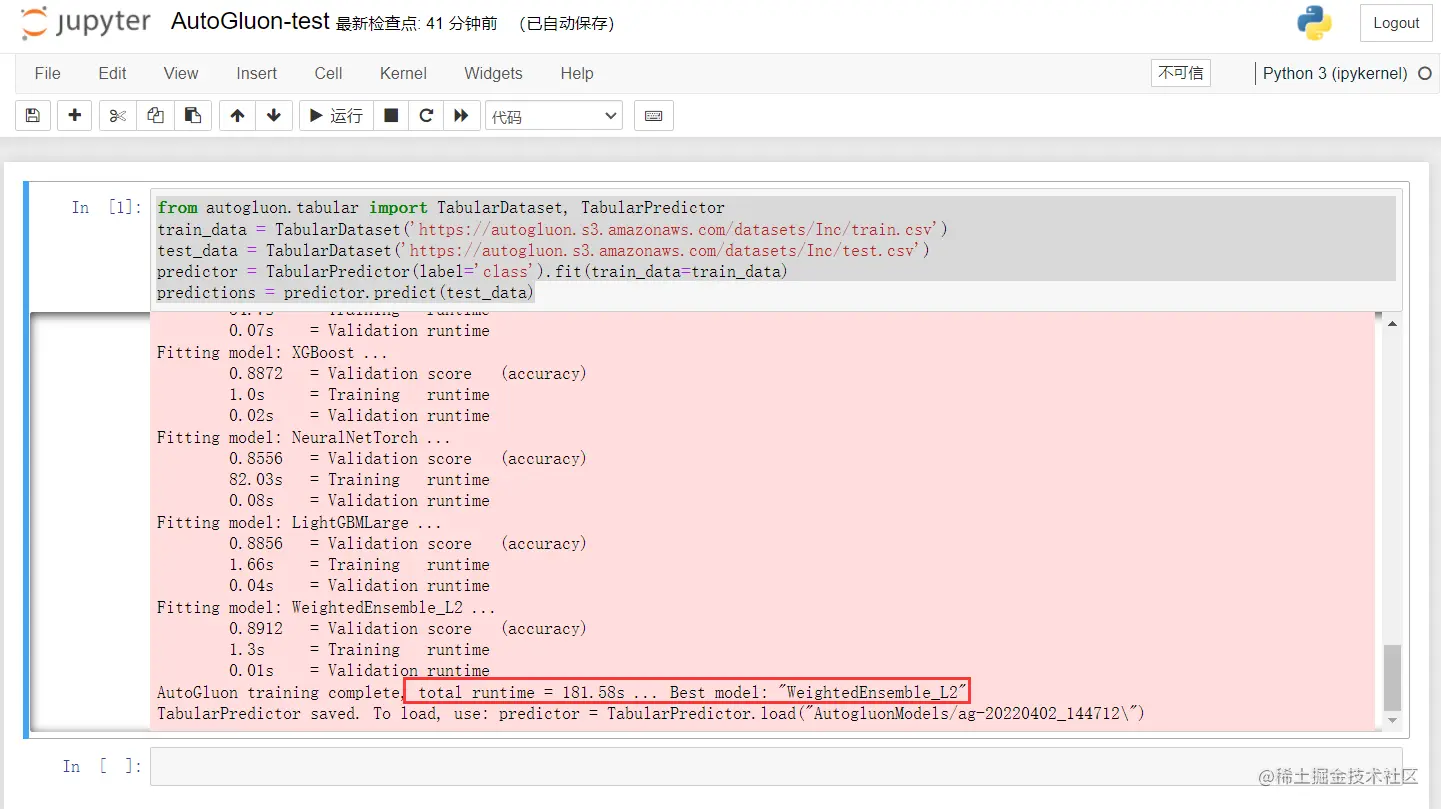Open the Edit menu
Screen dimensions: 1441x809
(x=112, y=73)
